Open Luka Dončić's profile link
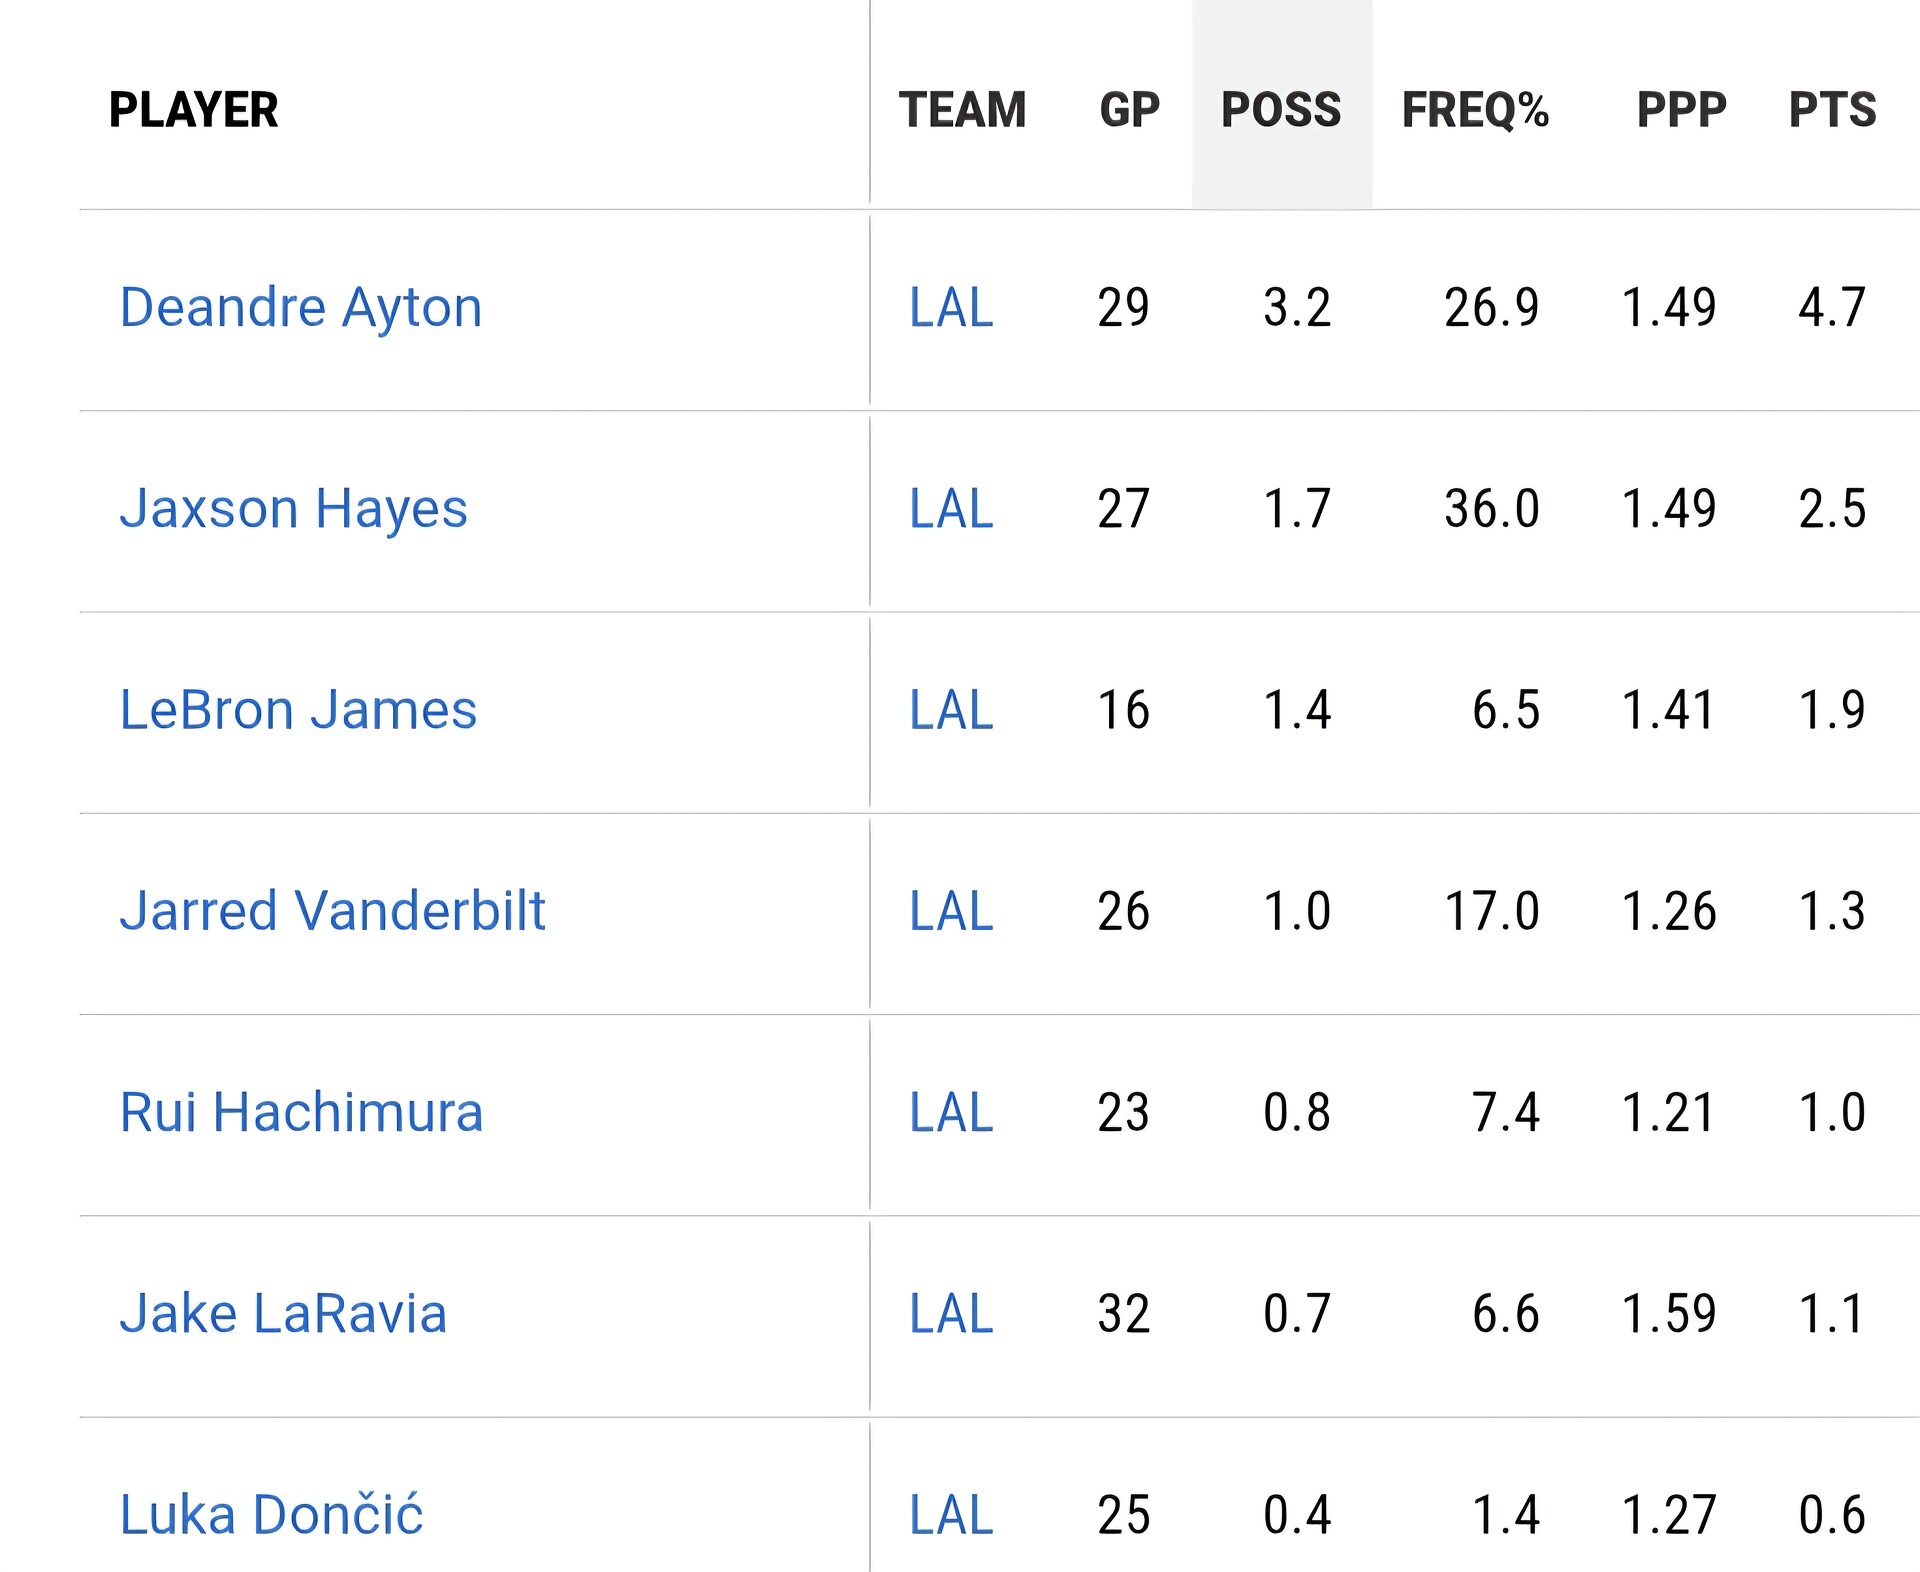The image size is (1920, 1572). click(271, 1514)
